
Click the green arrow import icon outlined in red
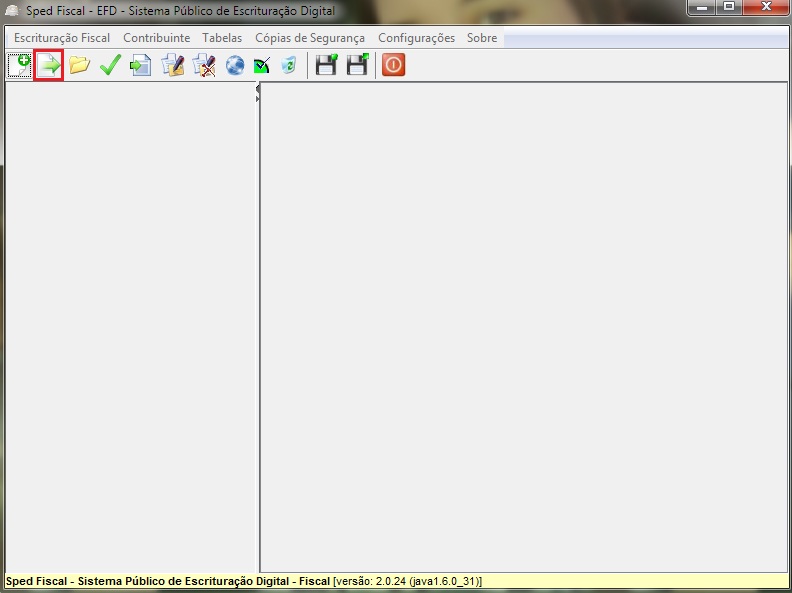coord(49,66)
